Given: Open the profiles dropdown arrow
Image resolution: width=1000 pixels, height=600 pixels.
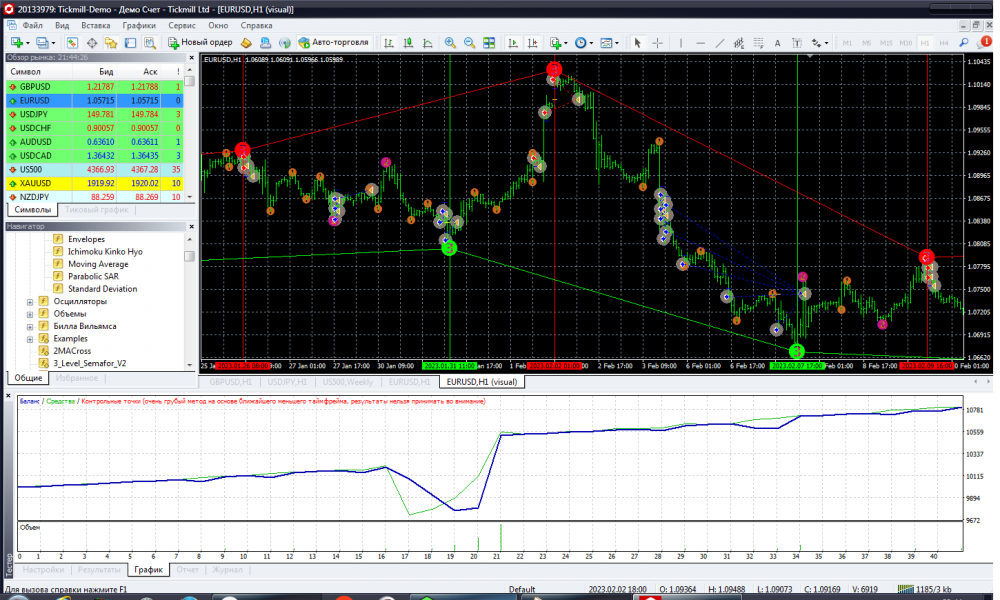Looking at the screenshot, I should point(53,43).
